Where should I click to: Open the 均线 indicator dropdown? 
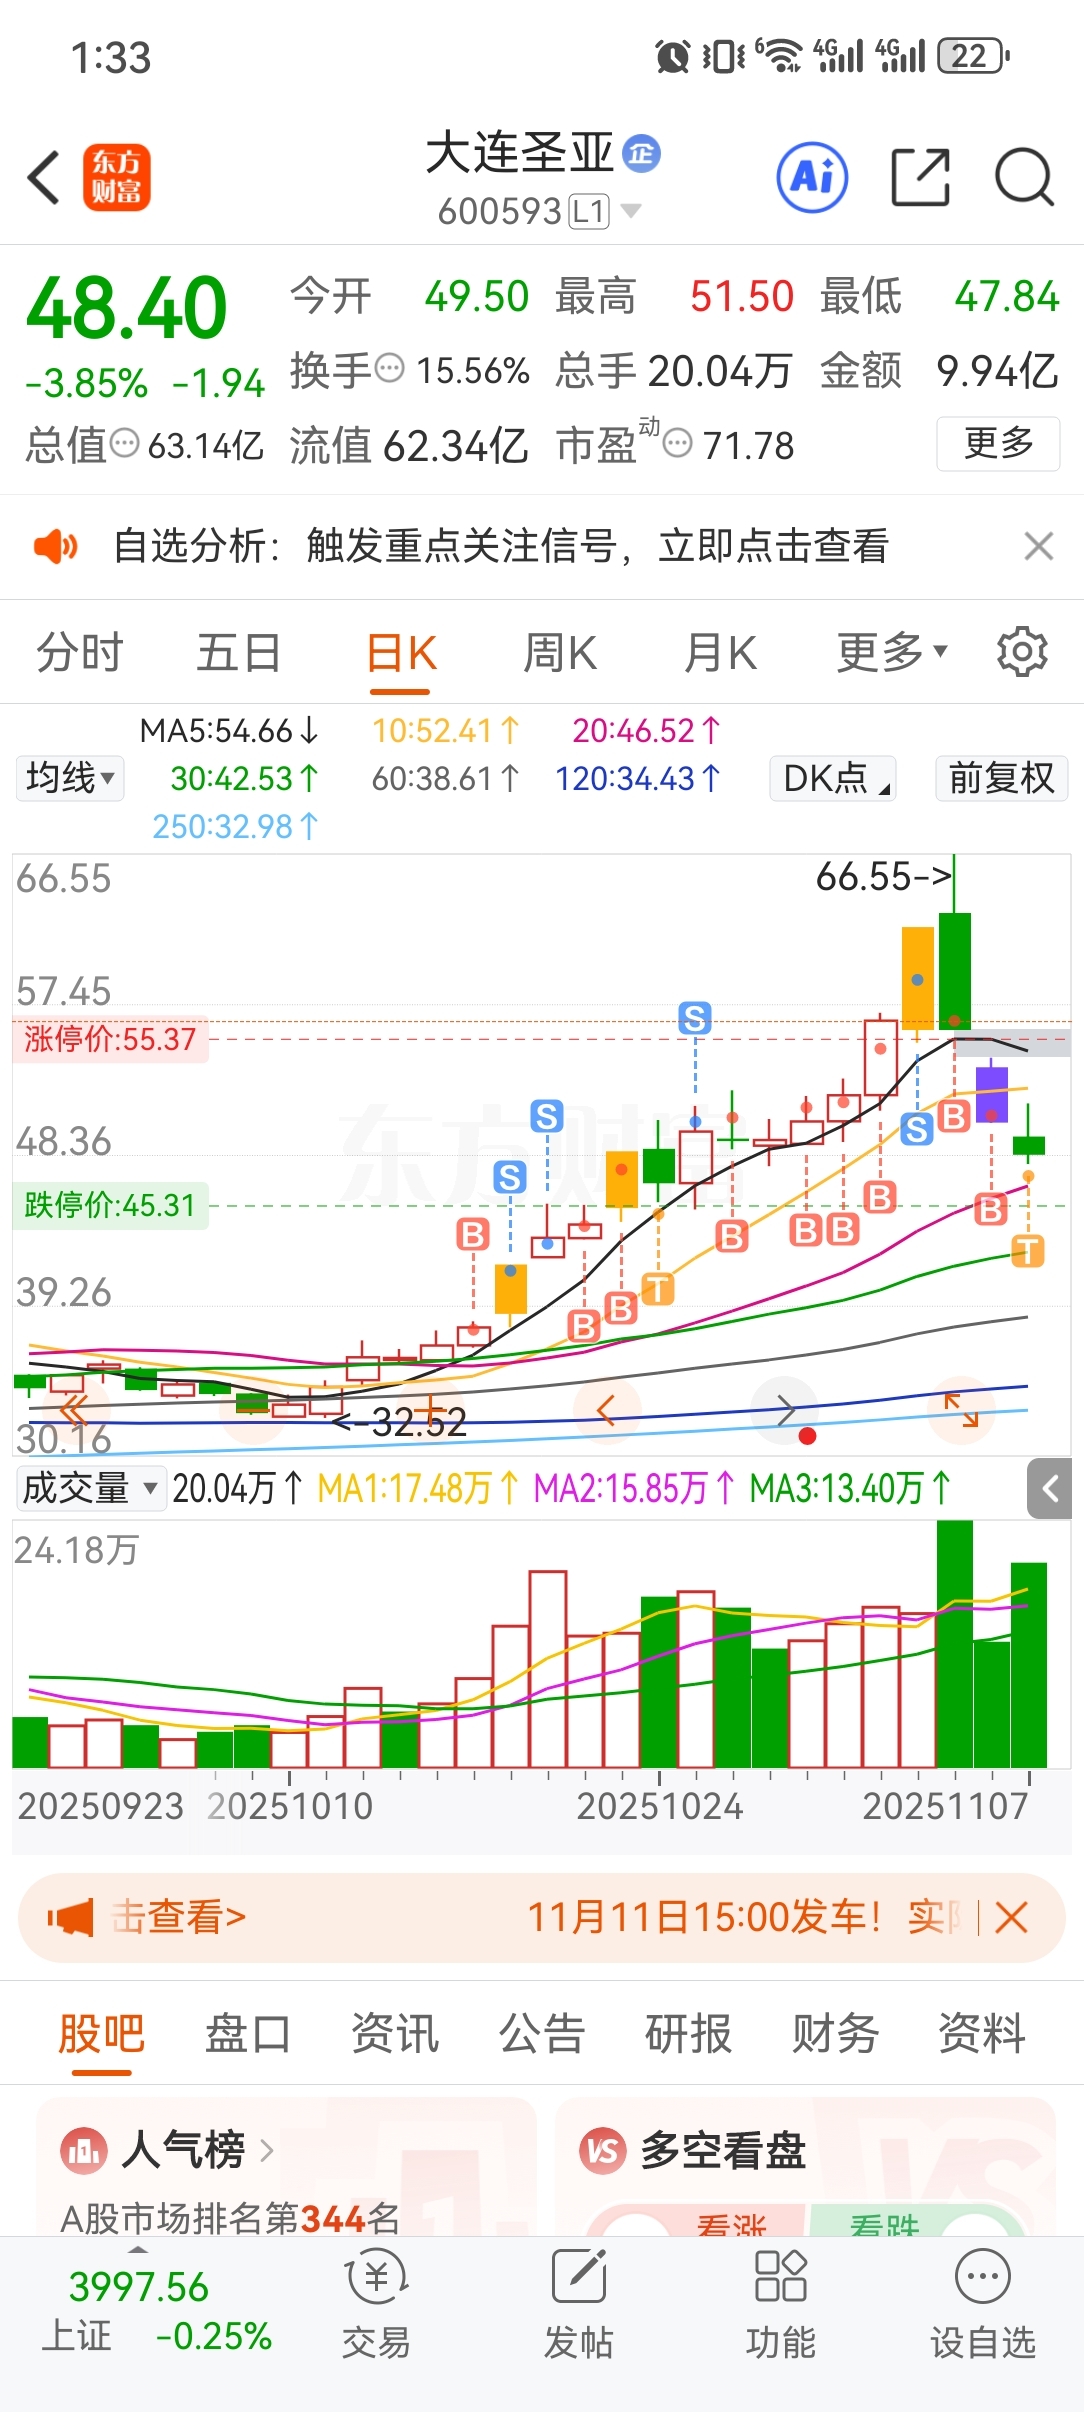[70, 778]
